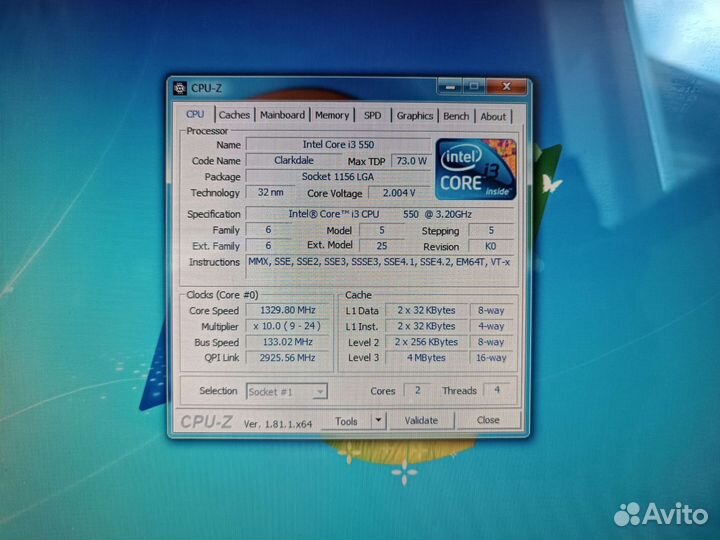Click the L1 Inst. associativity '4-way'
The width and height of the screenshot is (720, 540).
coord(491,326)
